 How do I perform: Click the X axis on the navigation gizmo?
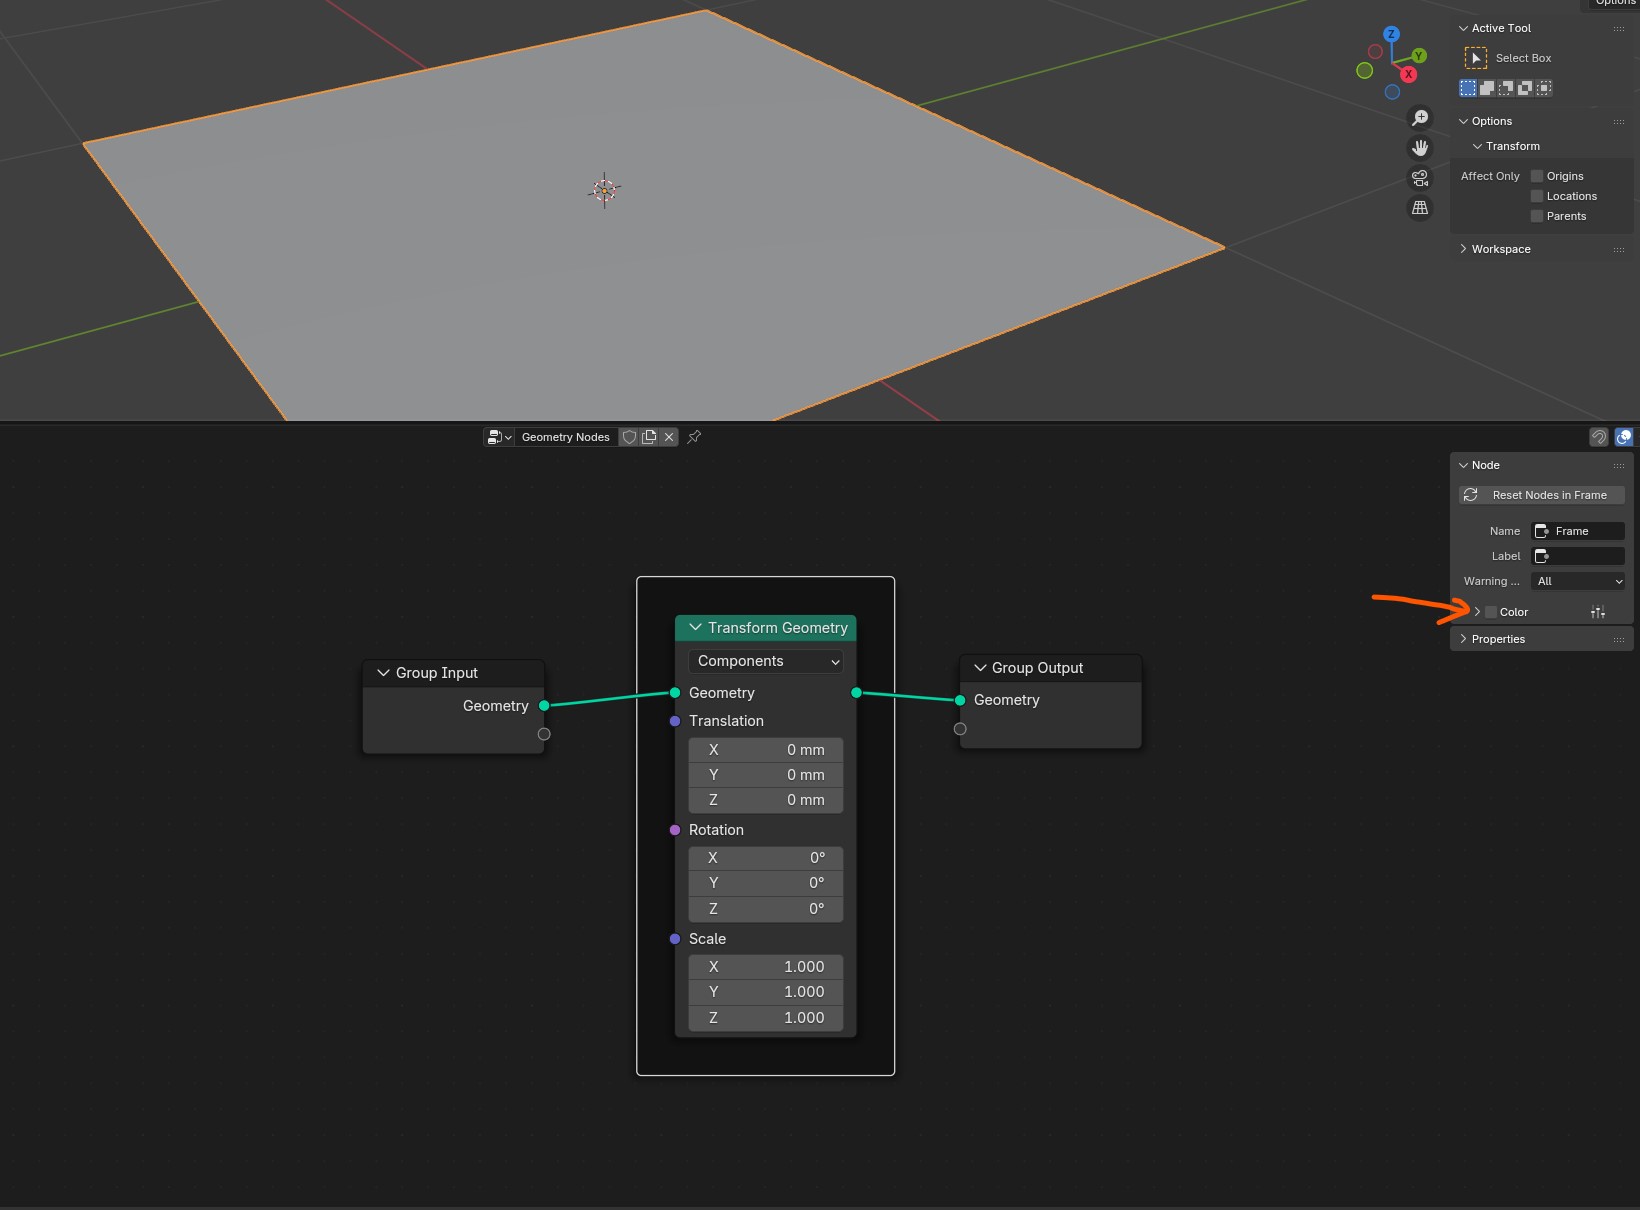1409,74
